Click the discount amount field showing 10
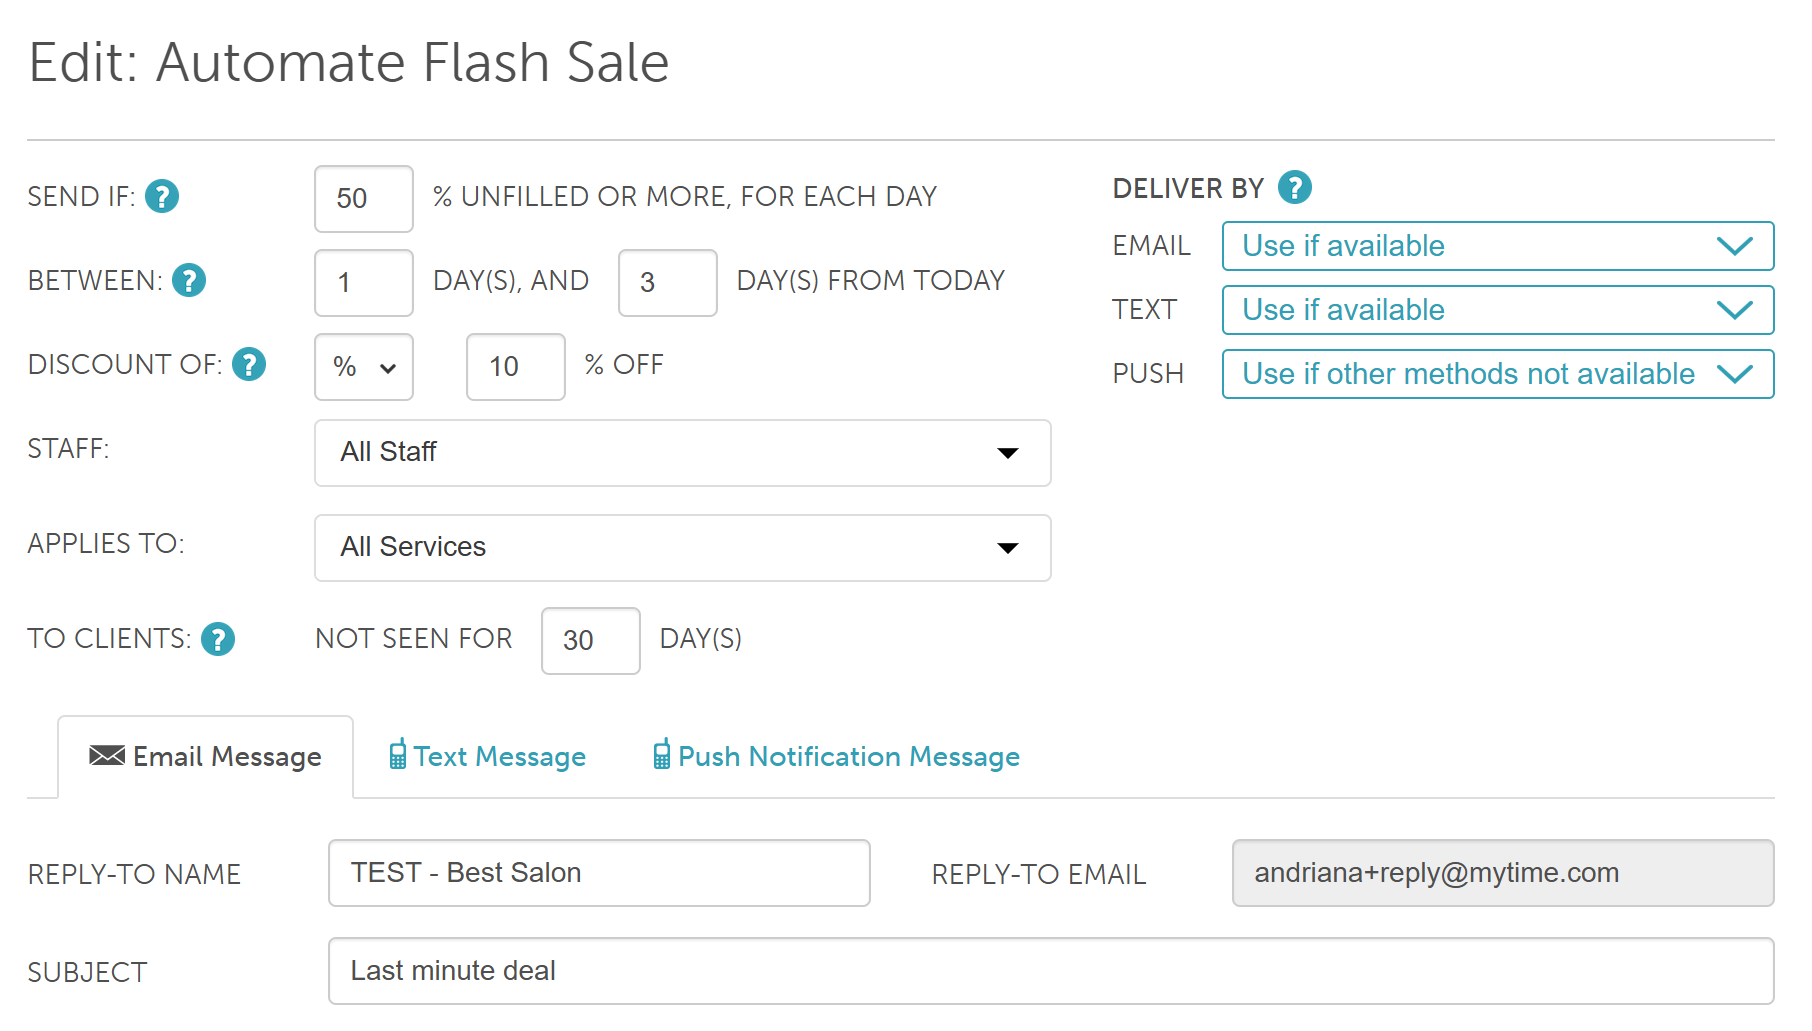Viewport: 1812px width, 1031px height. tap(515, 367)
